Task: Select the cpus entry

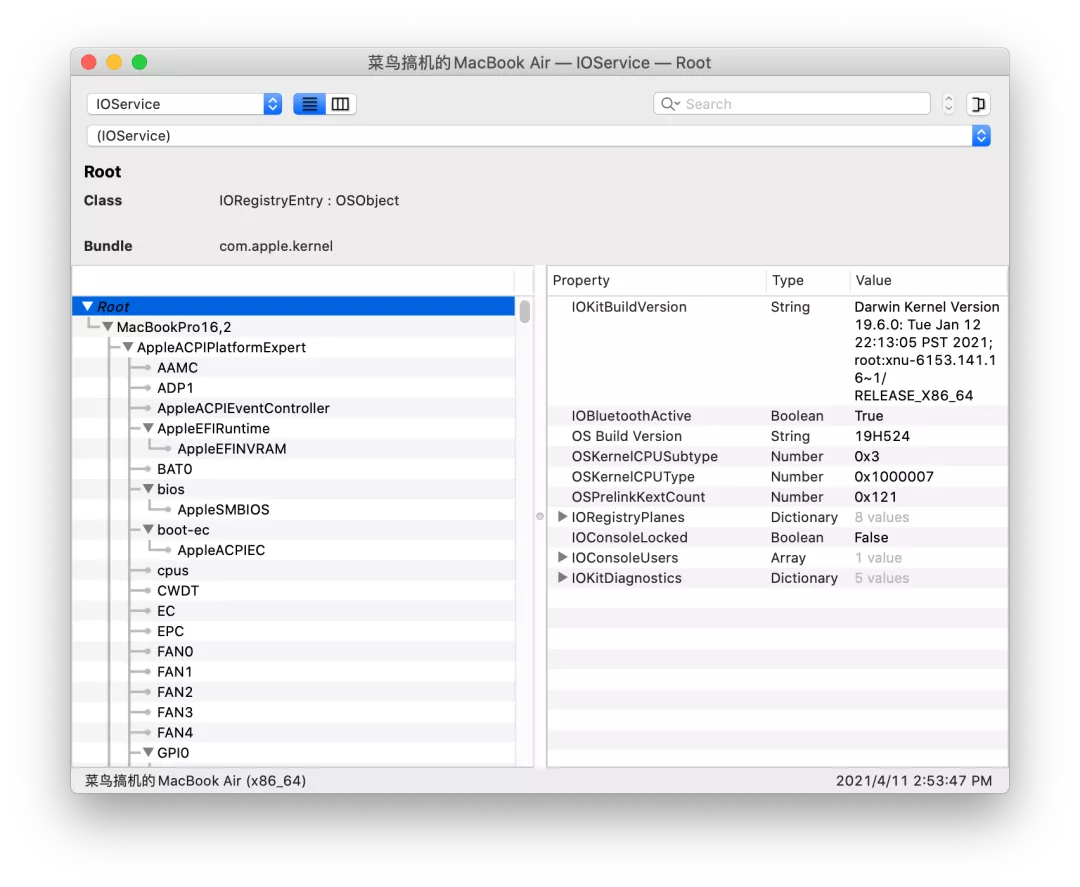Action: (172, 570)
